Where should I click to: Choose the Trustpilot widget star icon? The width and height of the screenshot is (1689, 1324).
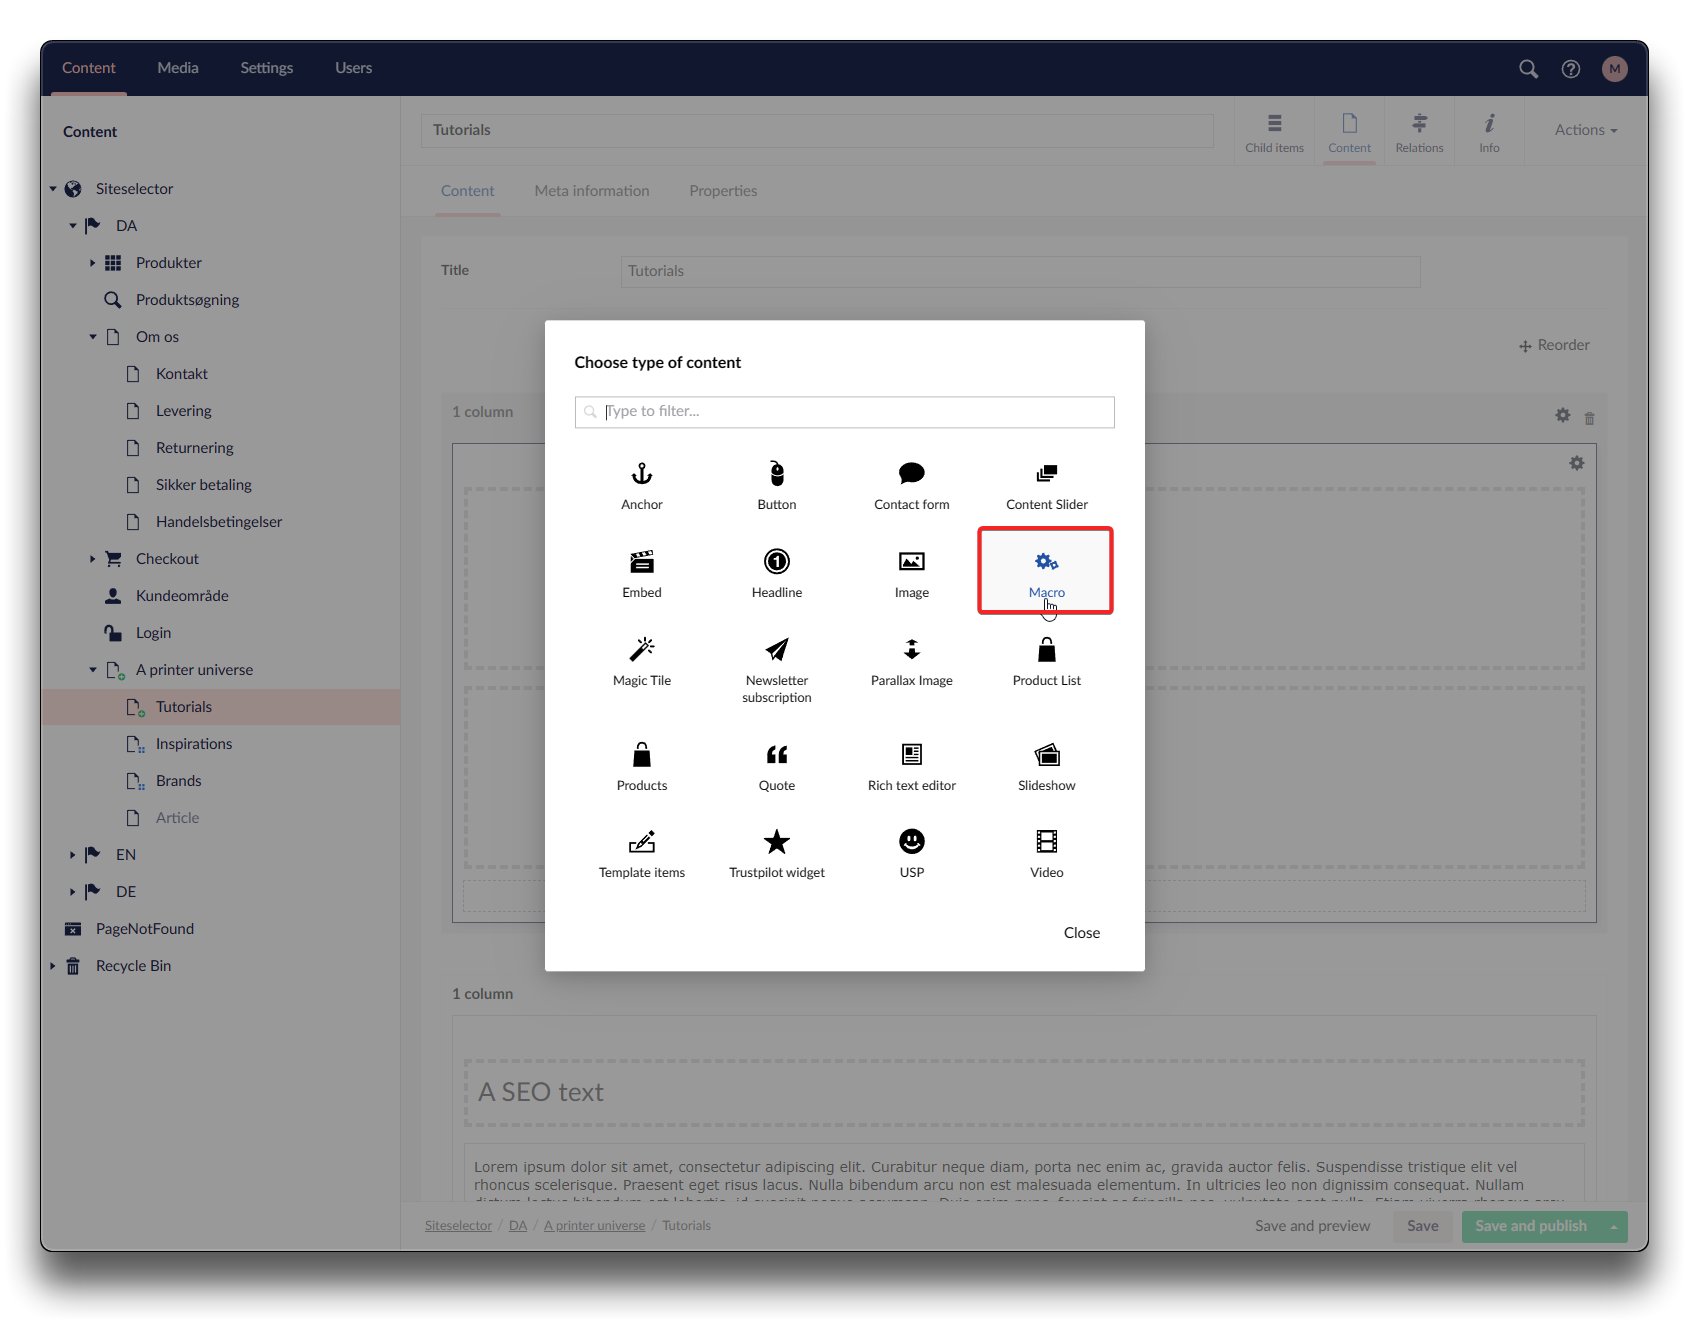[x=776, y=842]
